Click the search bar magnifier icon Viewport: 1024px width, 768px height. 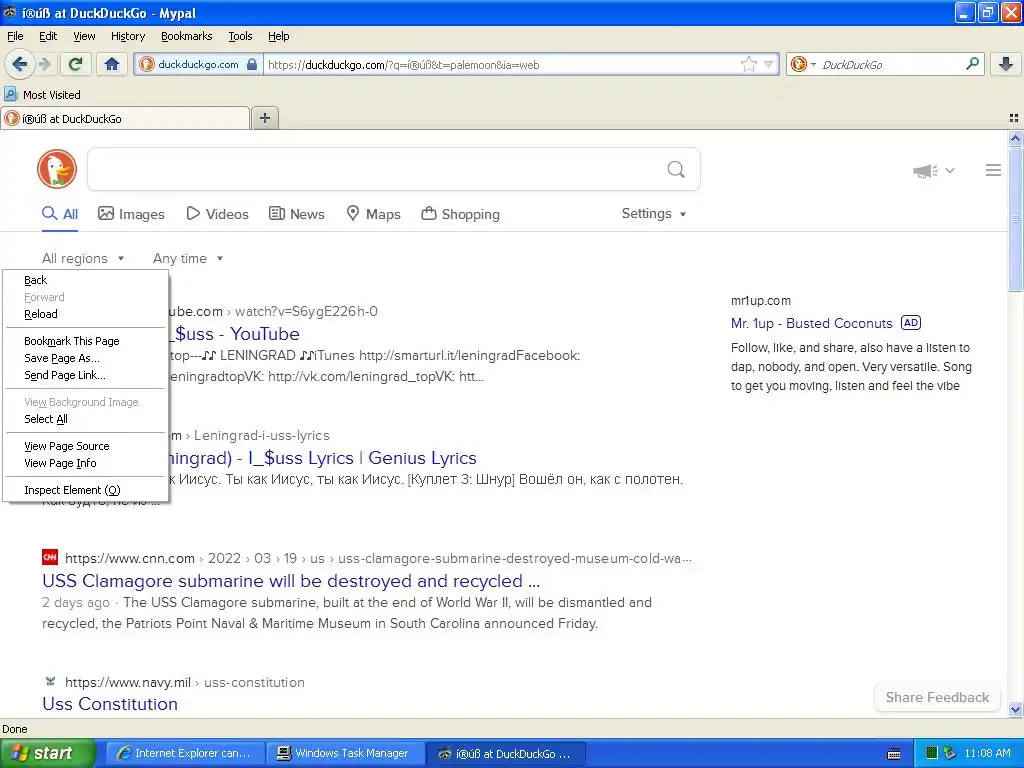972,64
